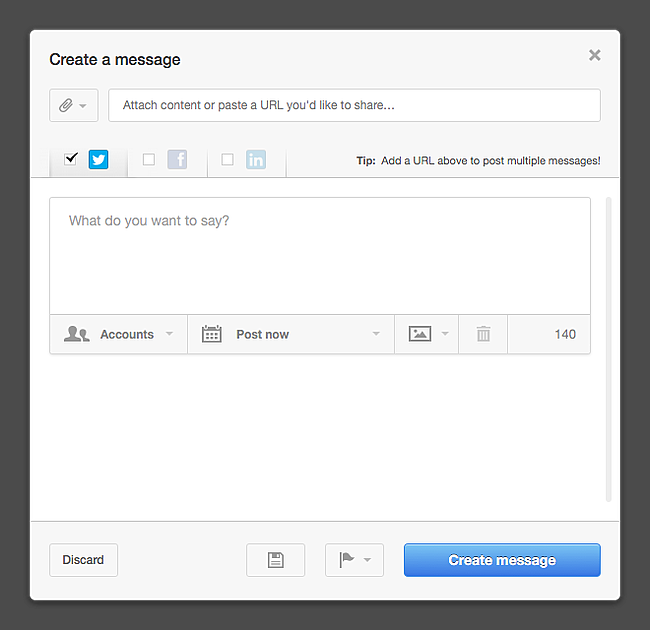Click the trash delete icon
650x630 pixels.
(x=483, y=334)
